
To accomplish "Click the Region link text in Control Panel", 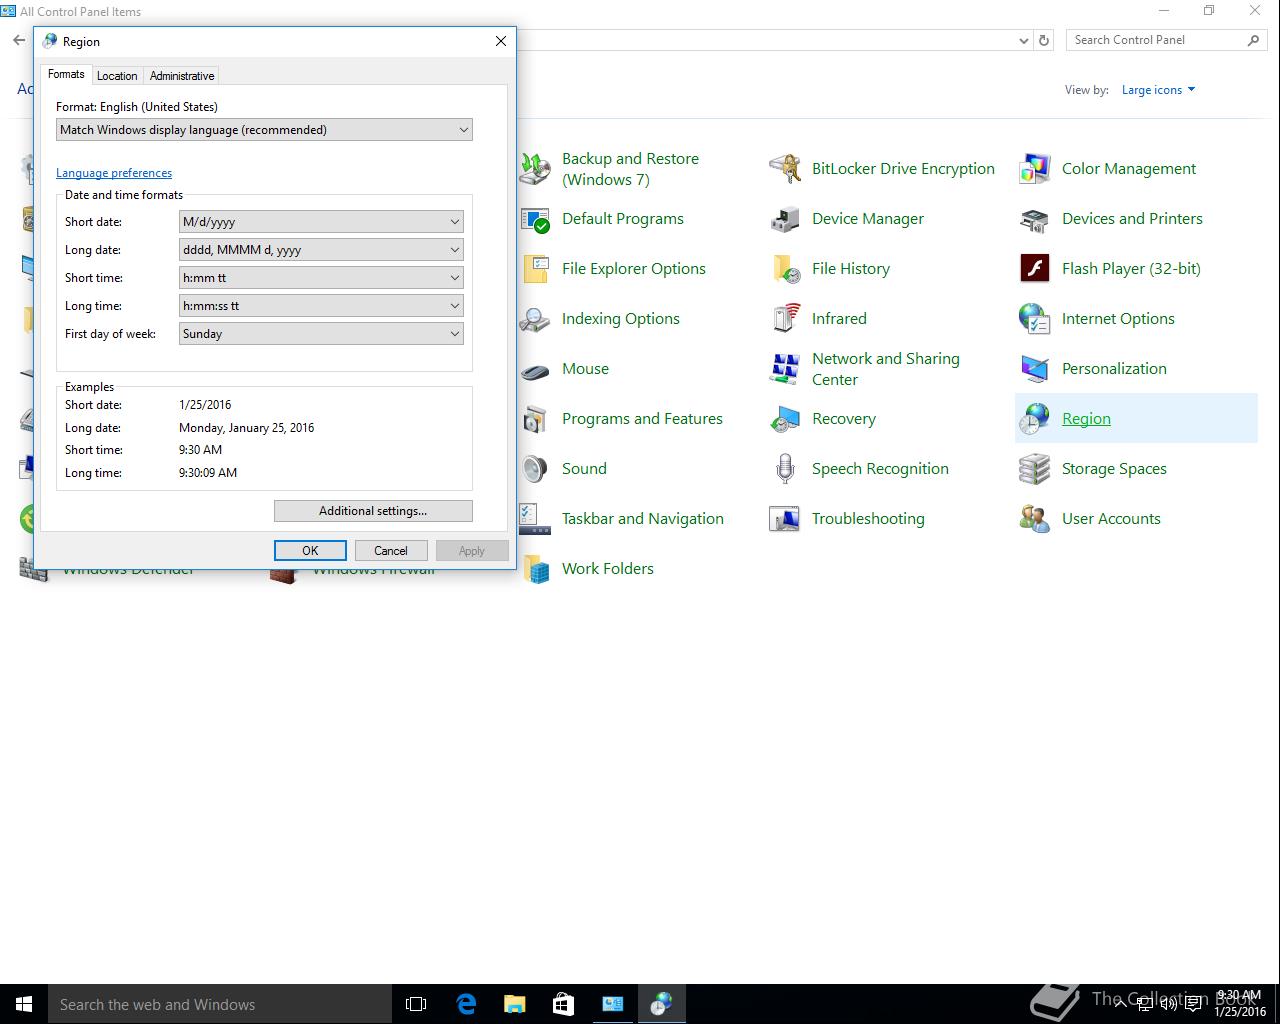I will click(1086, 419).
